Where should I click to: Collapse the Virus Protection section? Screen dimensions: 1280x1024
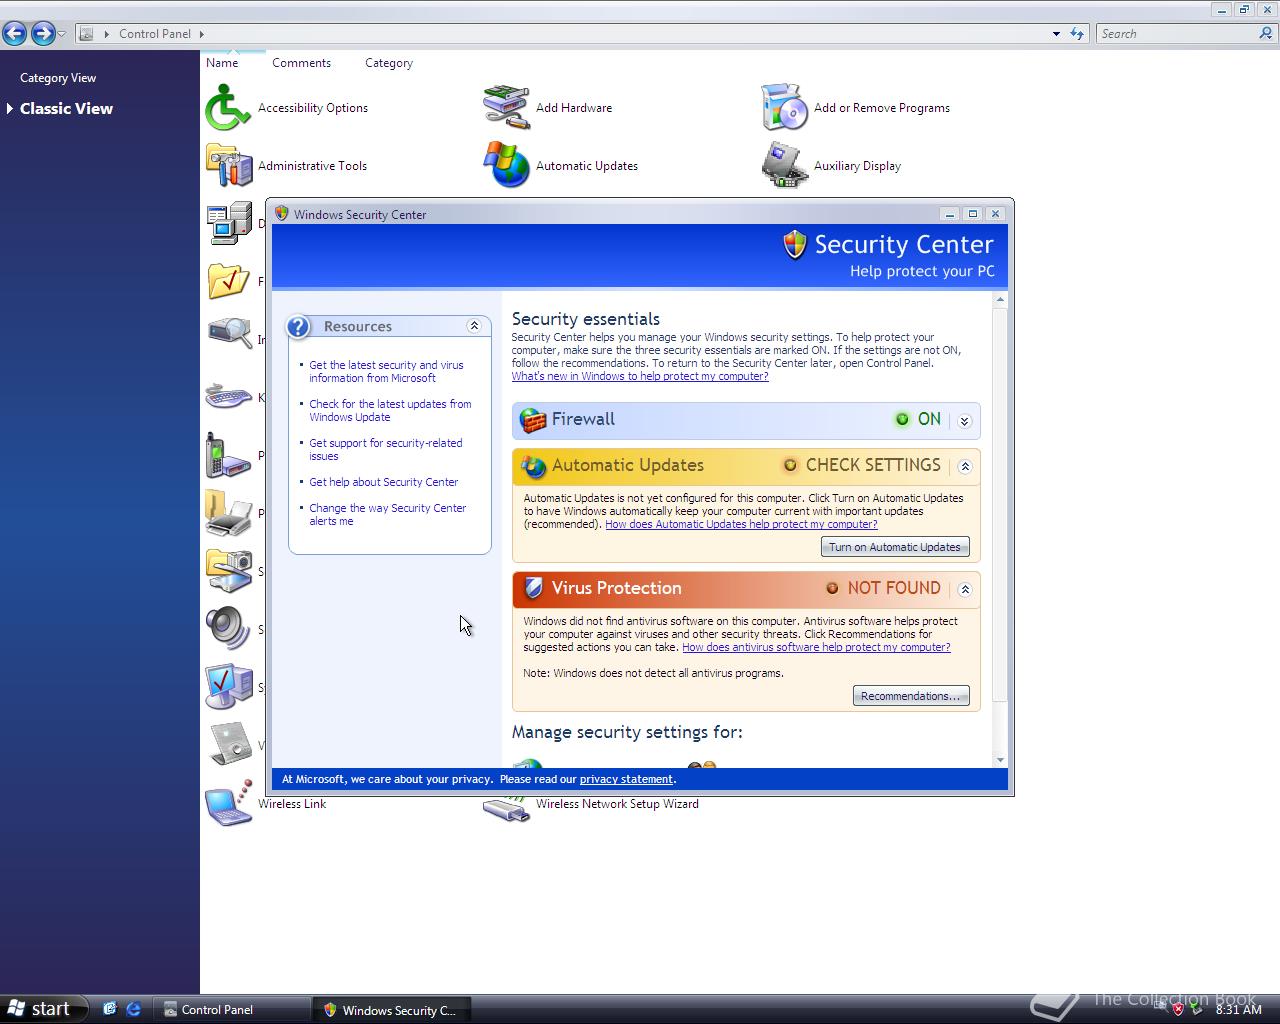(x=965, y=590)
